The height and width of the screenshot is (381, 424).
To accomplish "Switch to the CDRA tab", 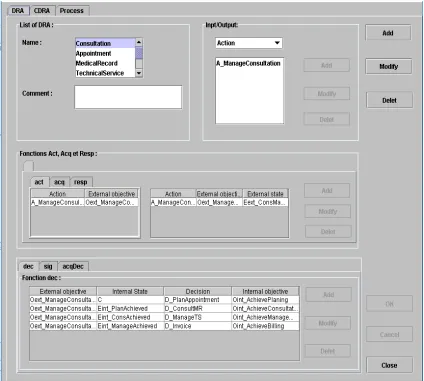I will tap(42, 11).
